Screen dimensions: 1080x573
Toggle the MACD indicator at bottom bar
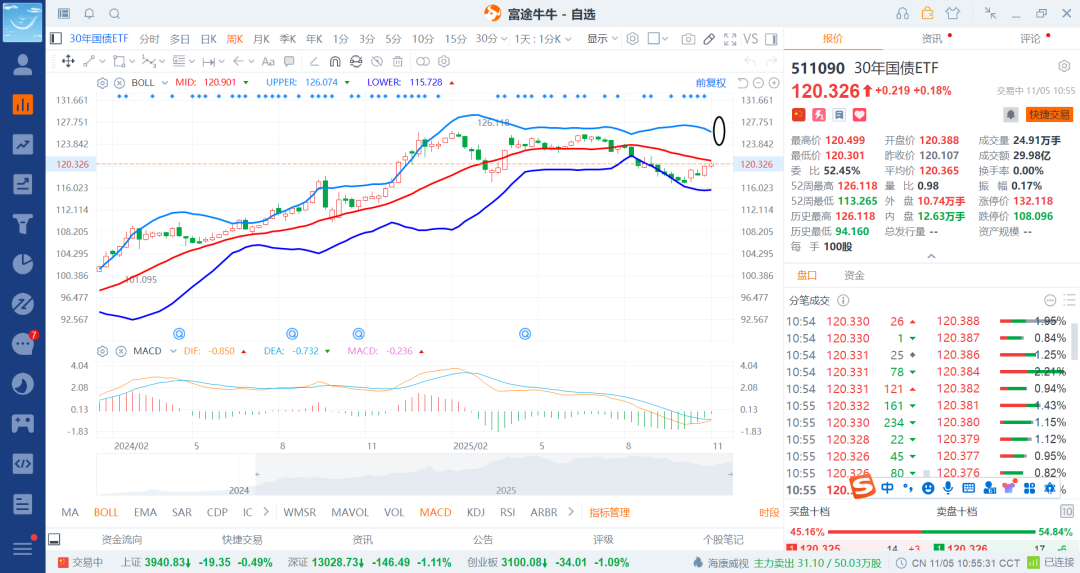[435, 512]
